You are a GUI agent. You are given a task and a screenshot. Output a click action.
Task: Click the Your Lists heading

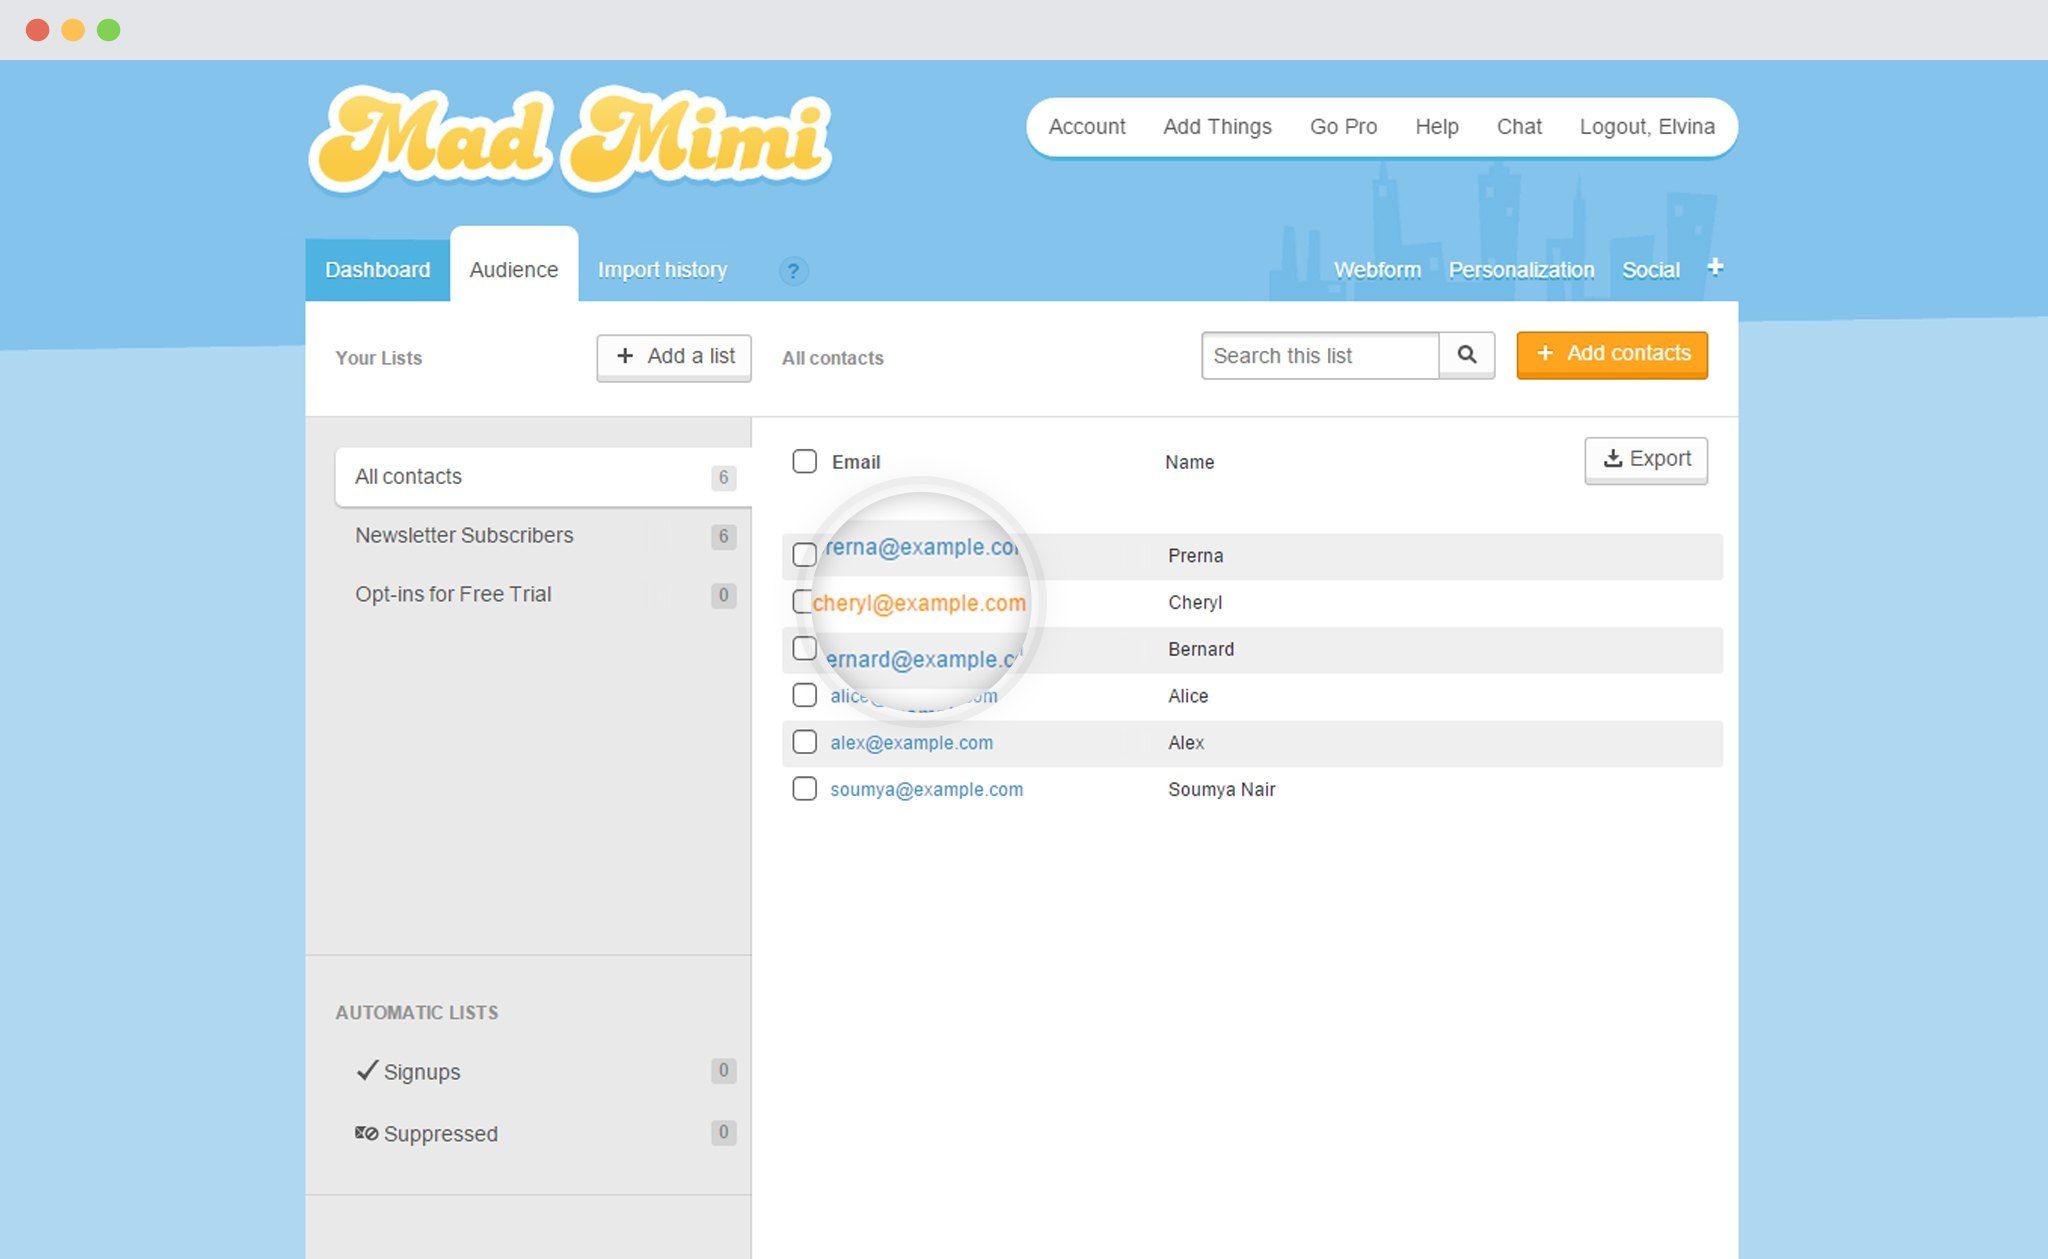click(x=378, y=358)
